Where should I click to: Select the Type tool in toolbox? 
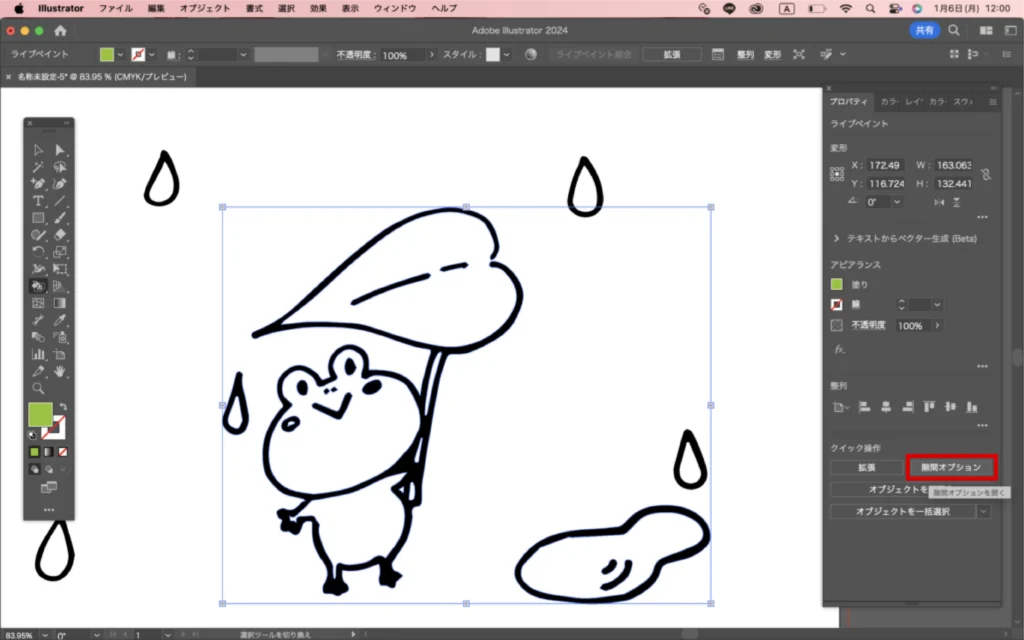[38, 201]
